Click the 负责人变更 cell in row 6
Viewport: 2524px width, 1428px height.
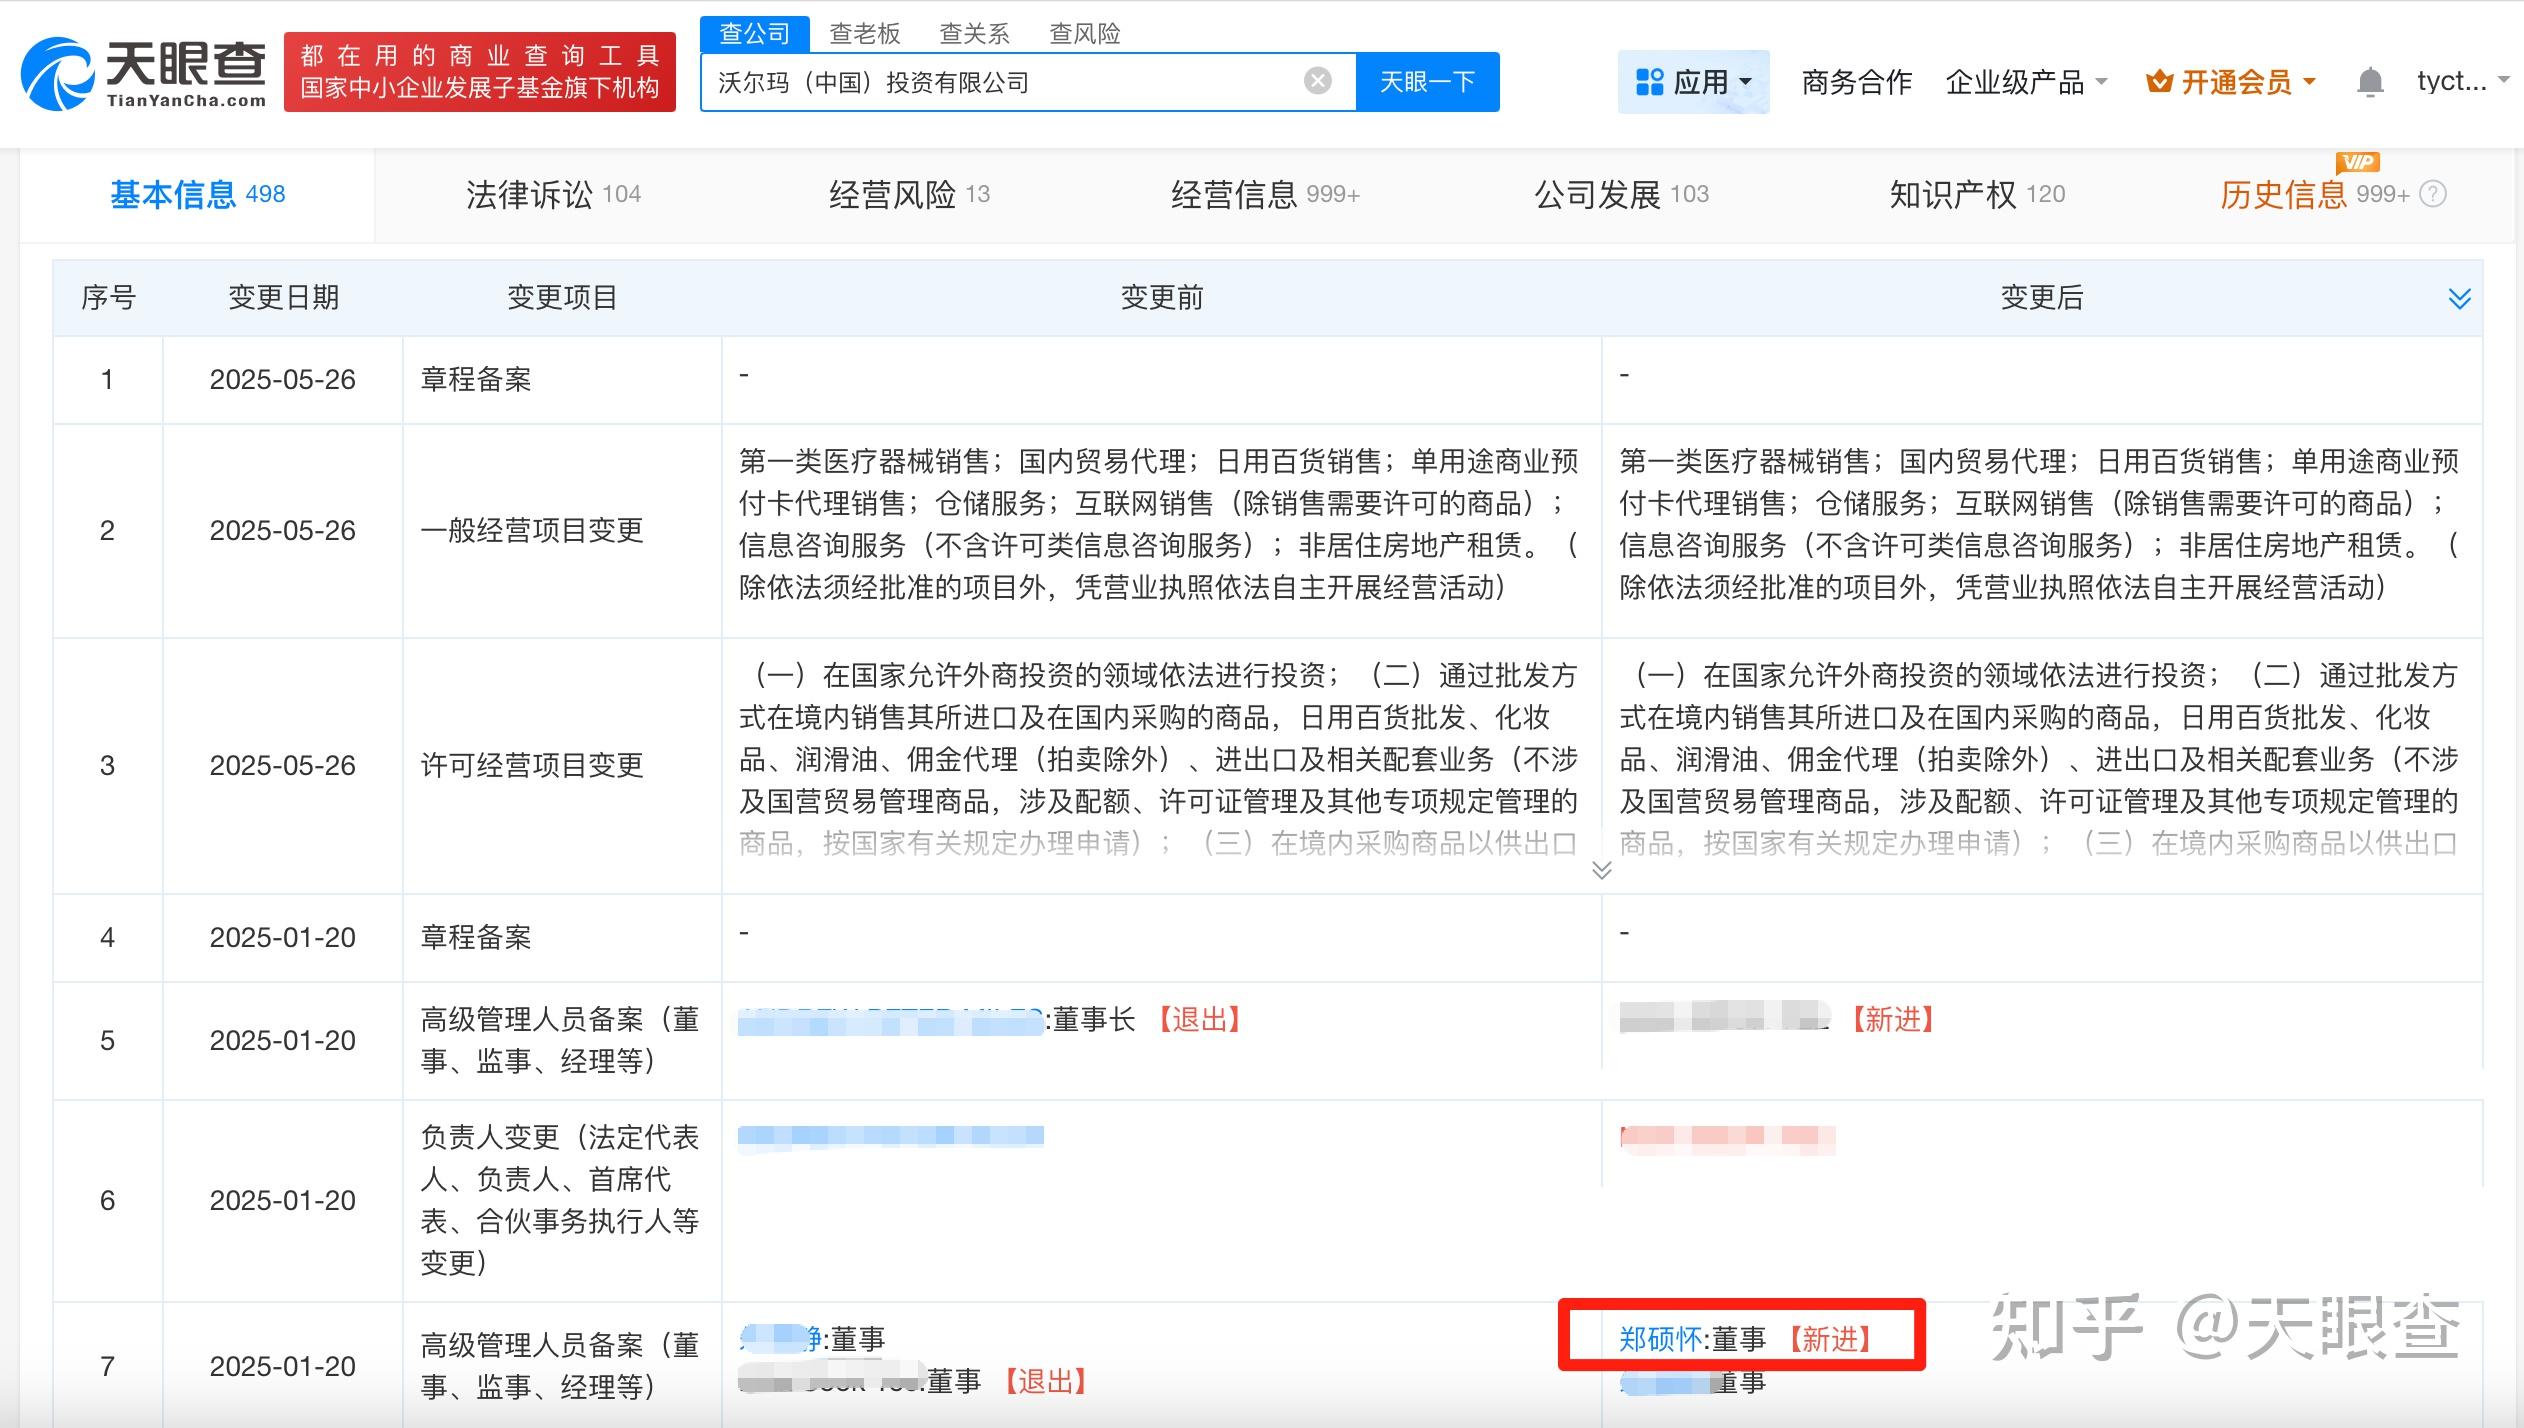(x=560, y=1200)
